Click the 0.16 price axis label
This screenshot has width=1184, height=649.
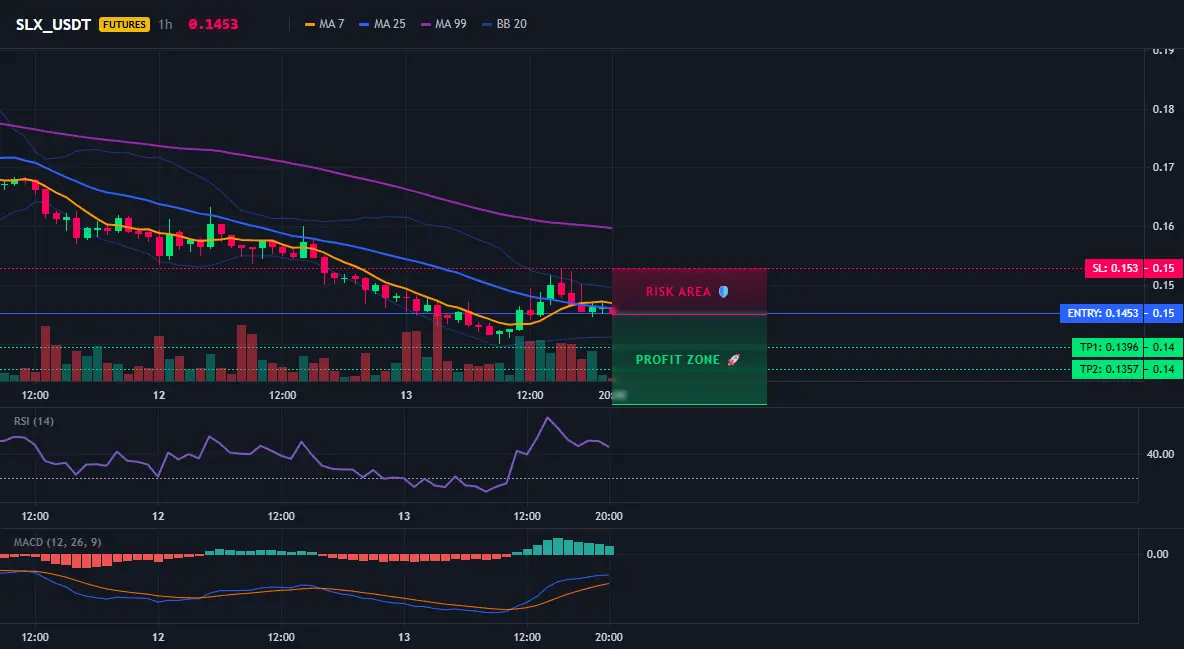(1164, 226)
